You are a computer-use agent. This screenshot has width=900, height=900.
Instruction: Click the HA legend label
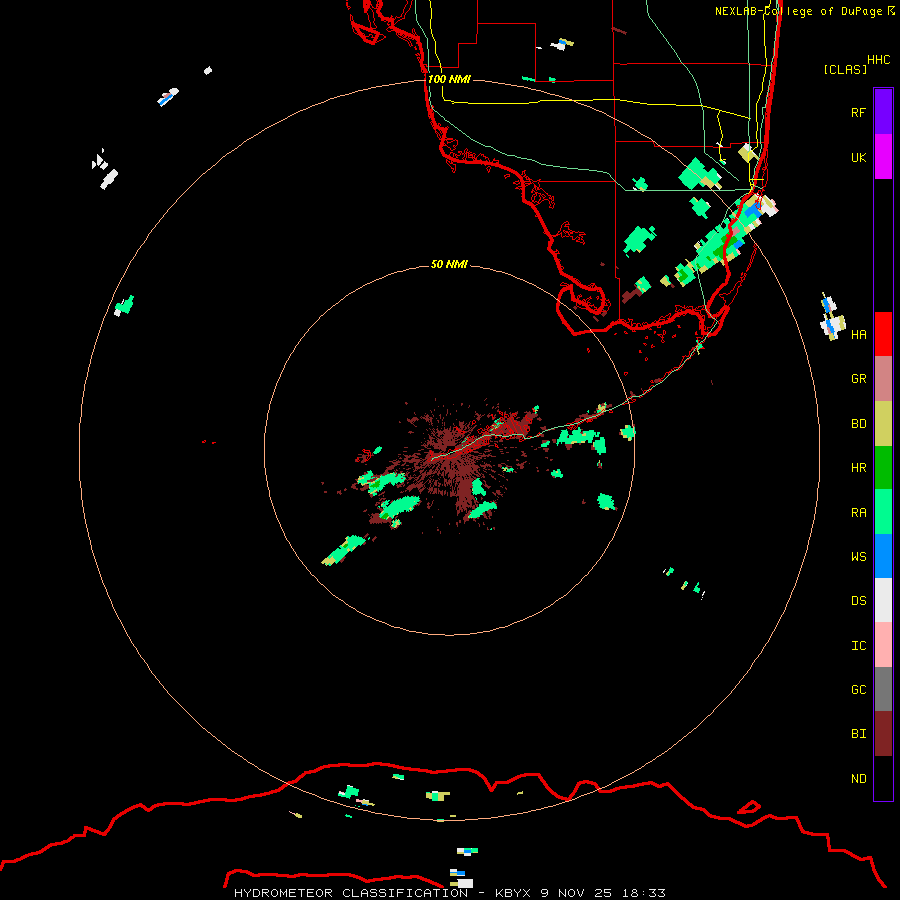click(x=858, y=334)
